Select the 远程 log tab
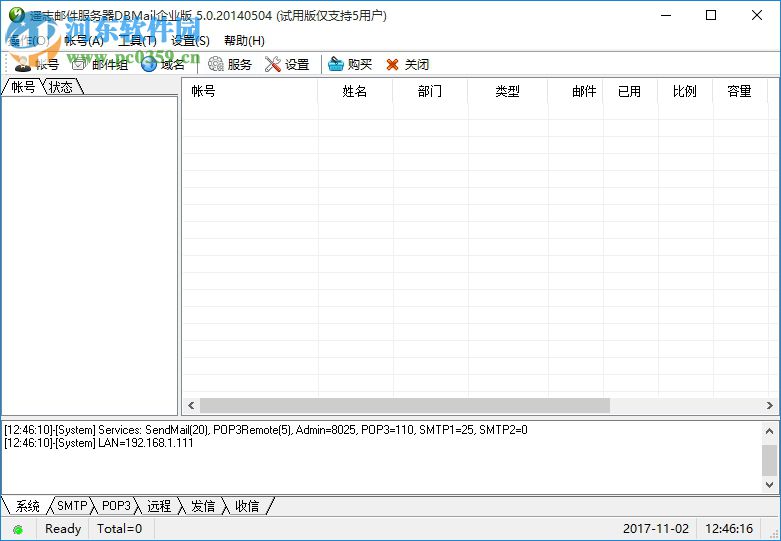 pos(159,506)
